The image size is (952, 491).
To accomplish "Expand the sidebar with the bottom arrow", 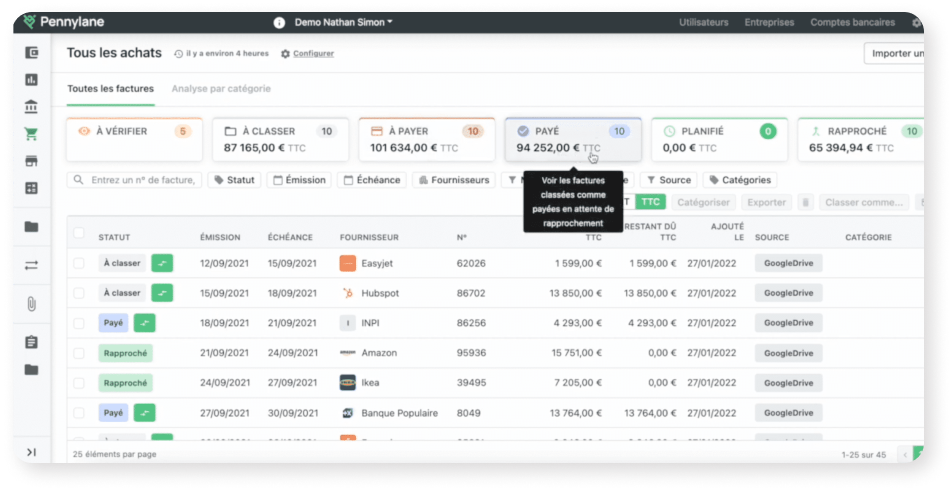I will point(31,452).
